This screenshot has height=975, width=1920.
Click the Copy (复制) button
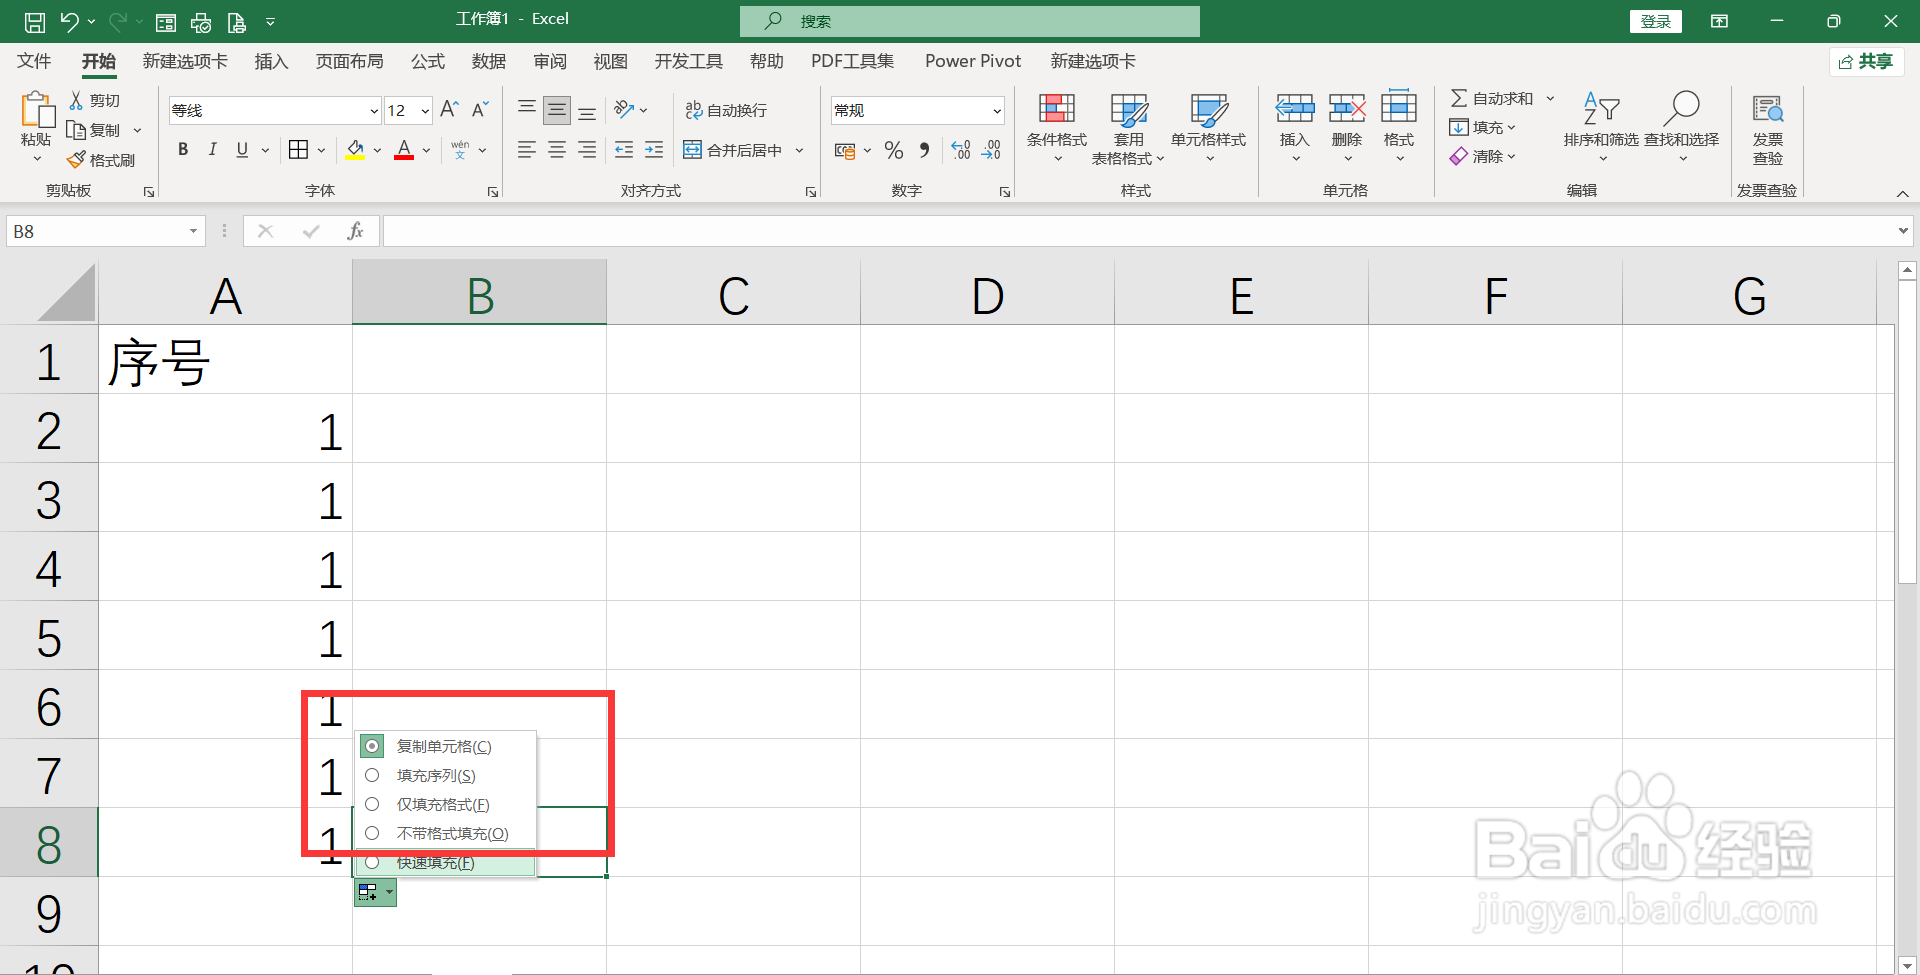(95, 130)
